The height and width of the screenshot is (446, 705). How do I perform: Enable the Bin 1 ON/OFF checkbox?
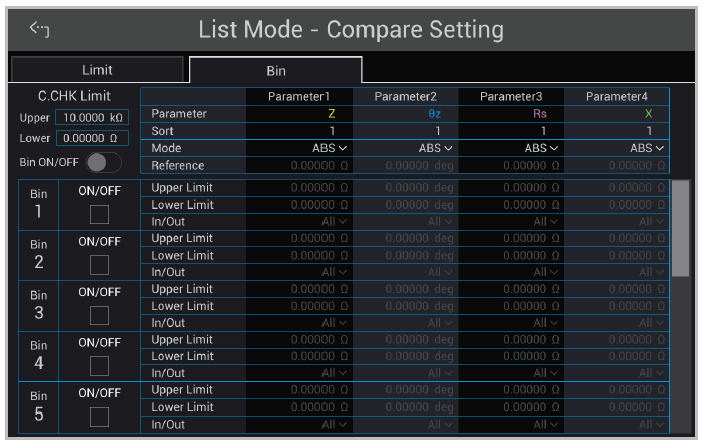pyautogui.click(x=99, y=214)
